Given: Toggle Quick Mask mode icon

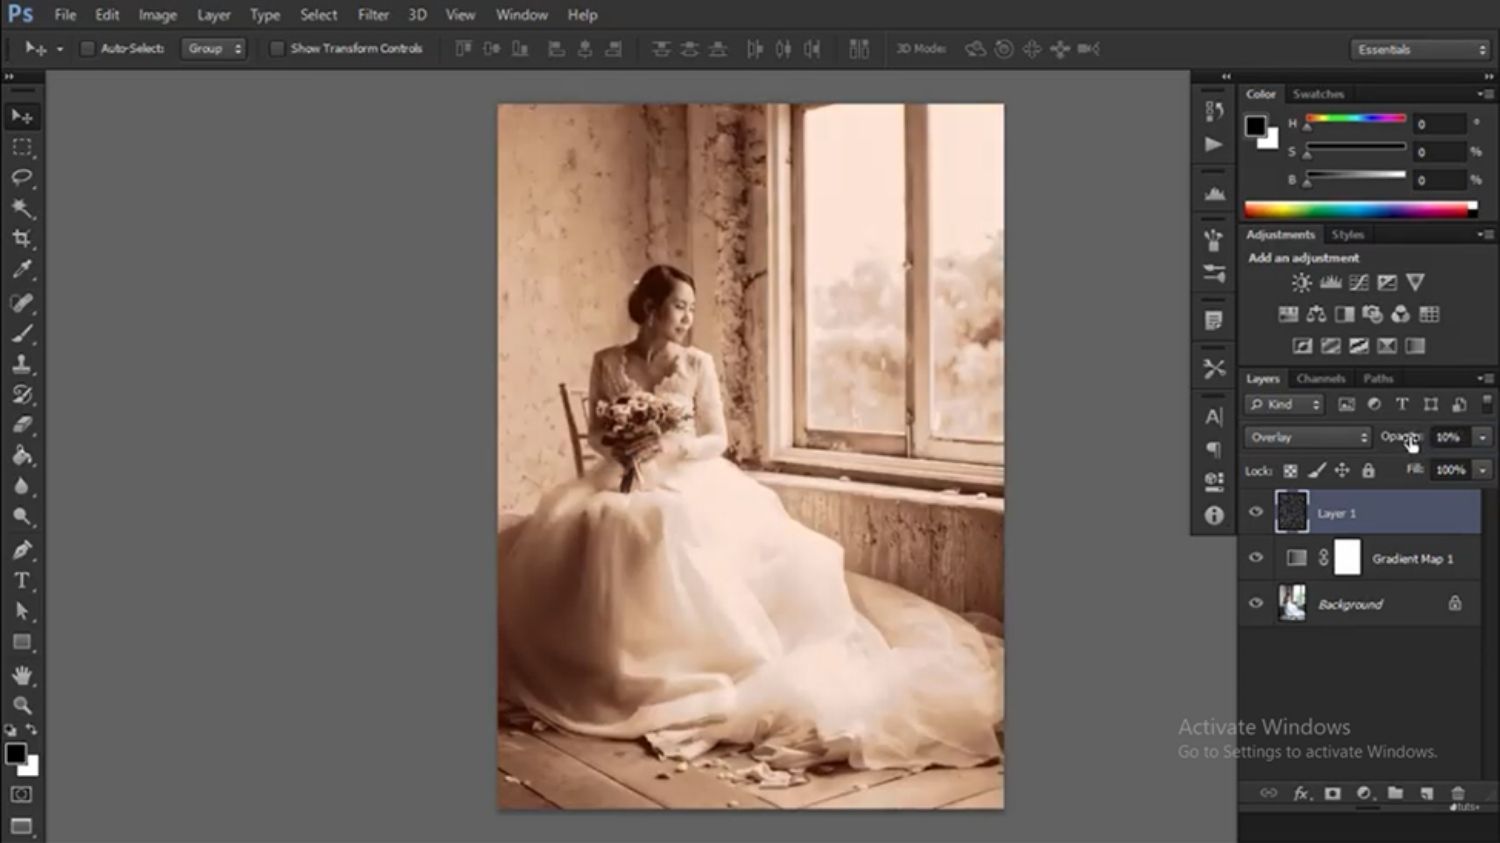Looking at the screenshot, I should [22, 794].
